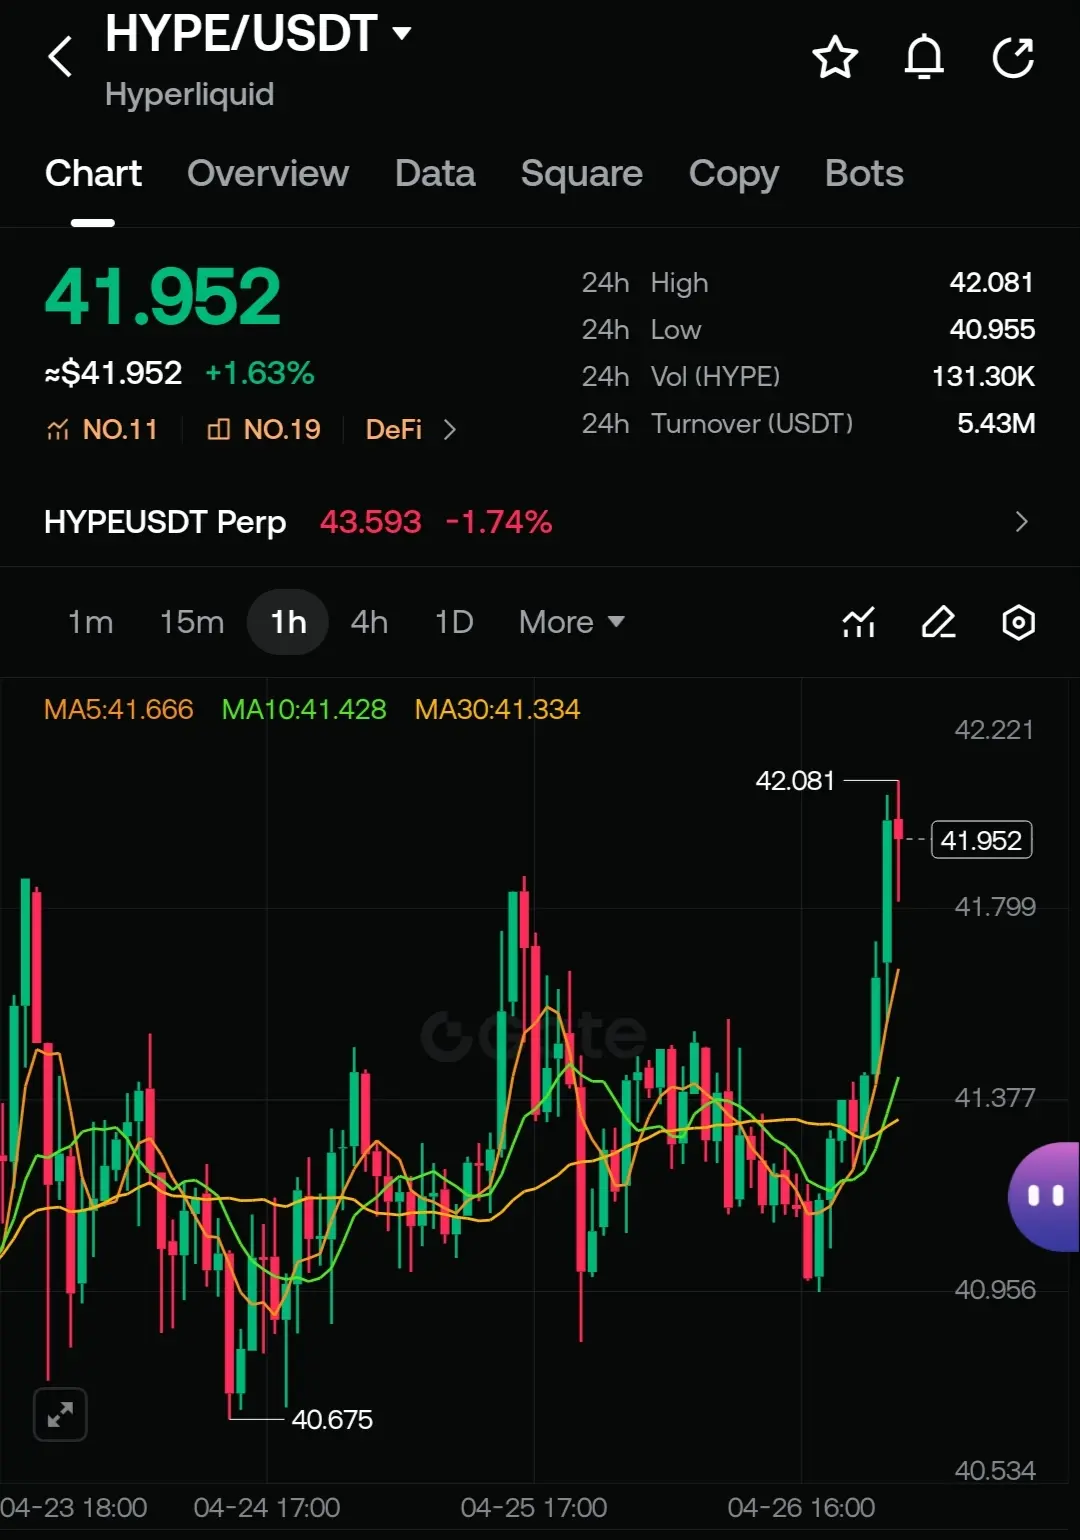Tap the 24h Low value 40.955

tap(992, 329)
